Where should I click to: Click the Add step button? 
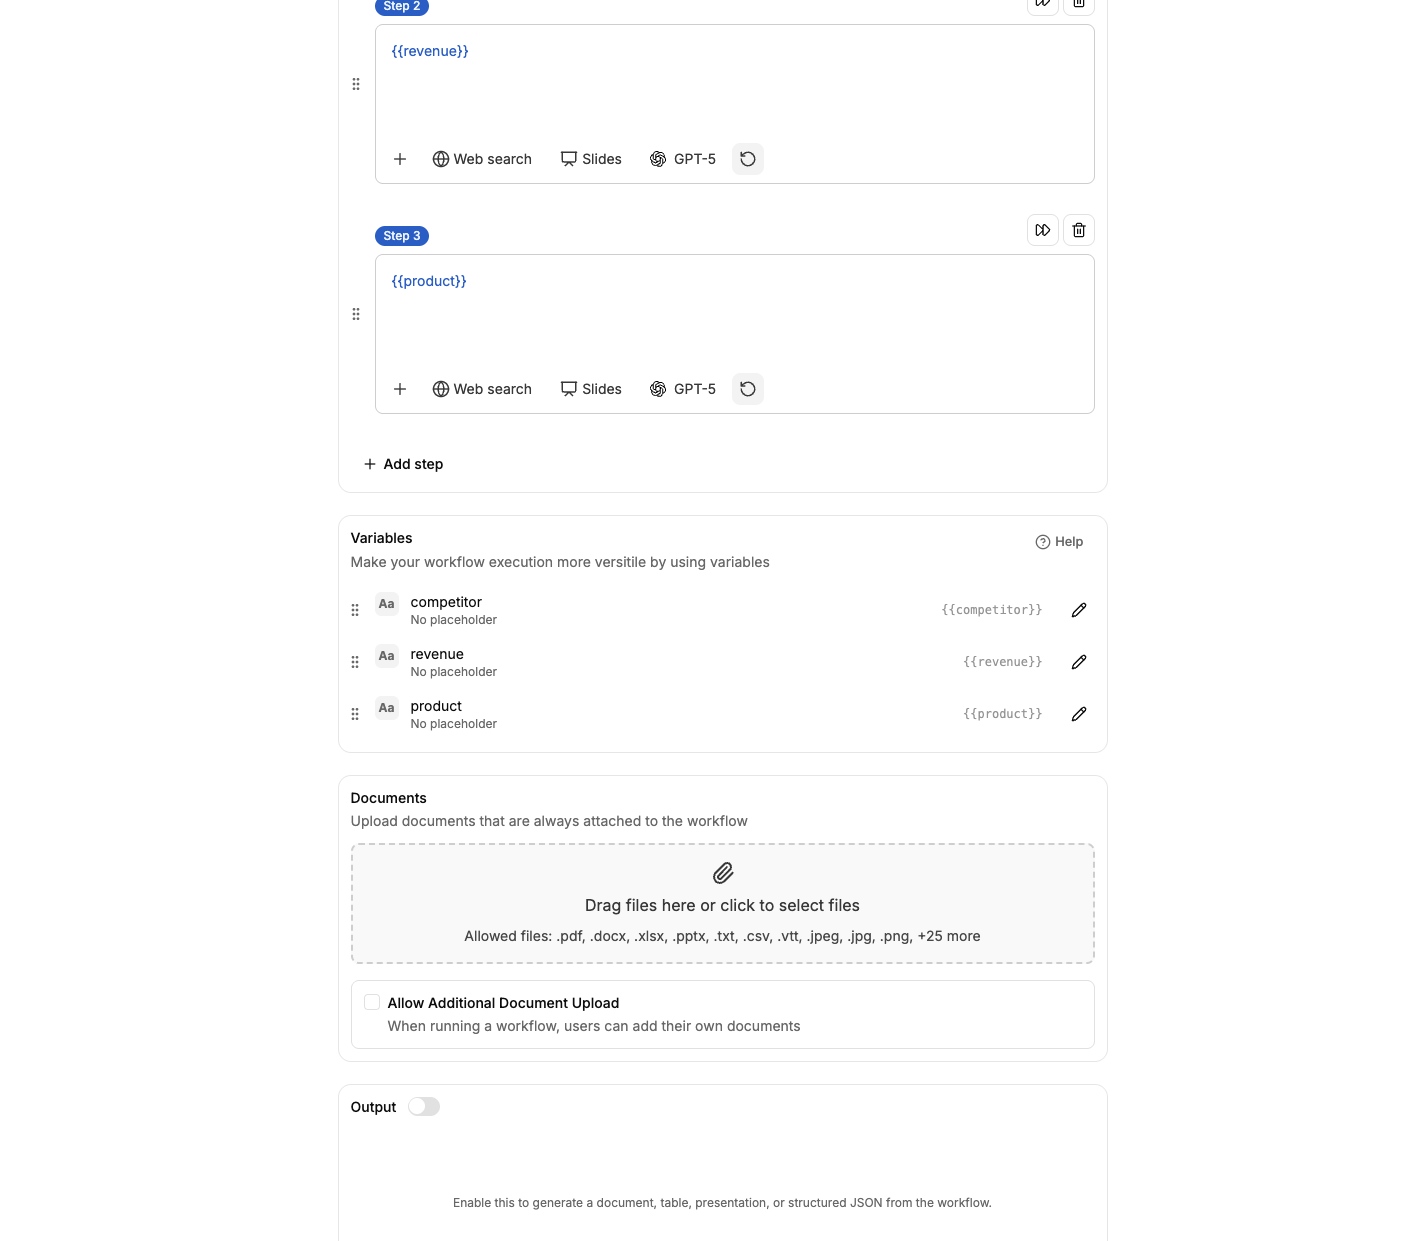[403, 464]
